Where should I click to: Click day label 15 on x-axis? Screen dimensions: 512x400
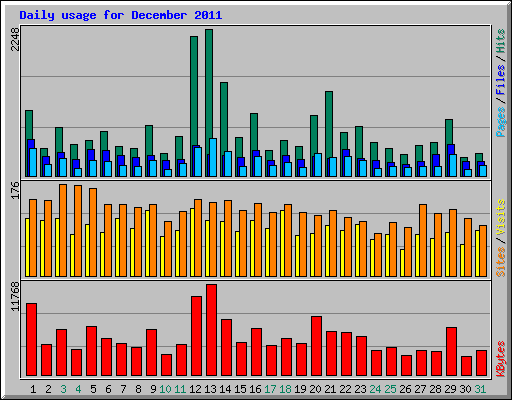[x=240, y=389]
